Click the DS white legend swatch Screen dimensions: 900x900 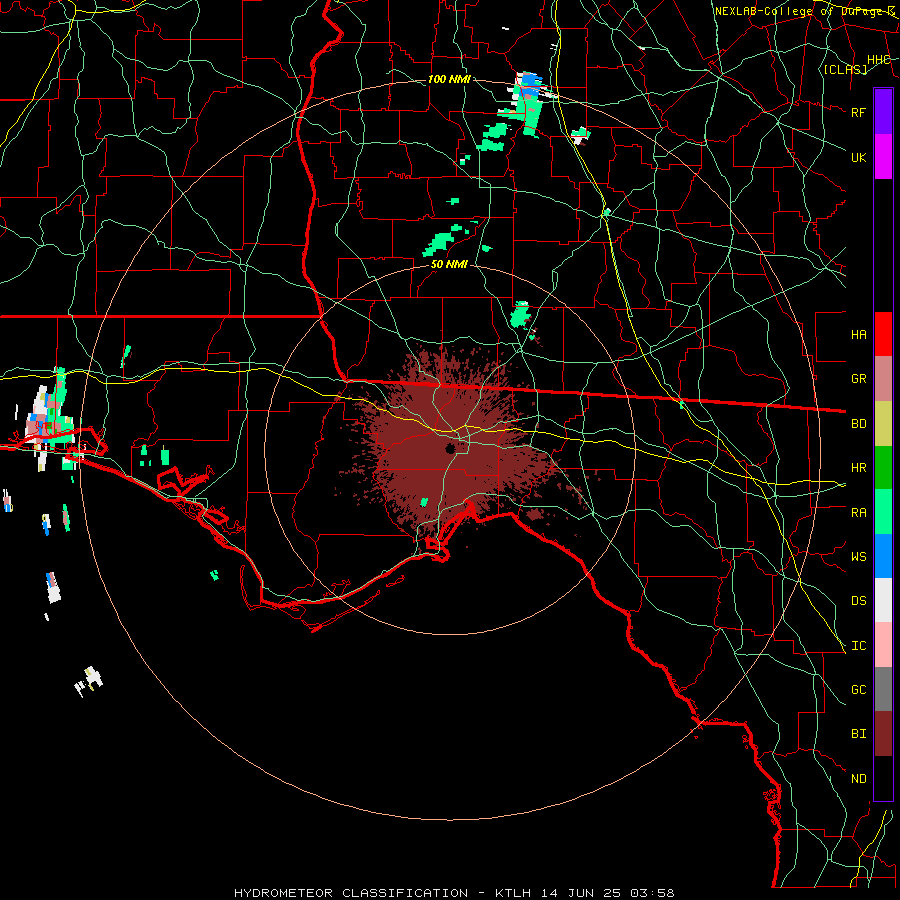pyautogui.click(x=883, y=600)
